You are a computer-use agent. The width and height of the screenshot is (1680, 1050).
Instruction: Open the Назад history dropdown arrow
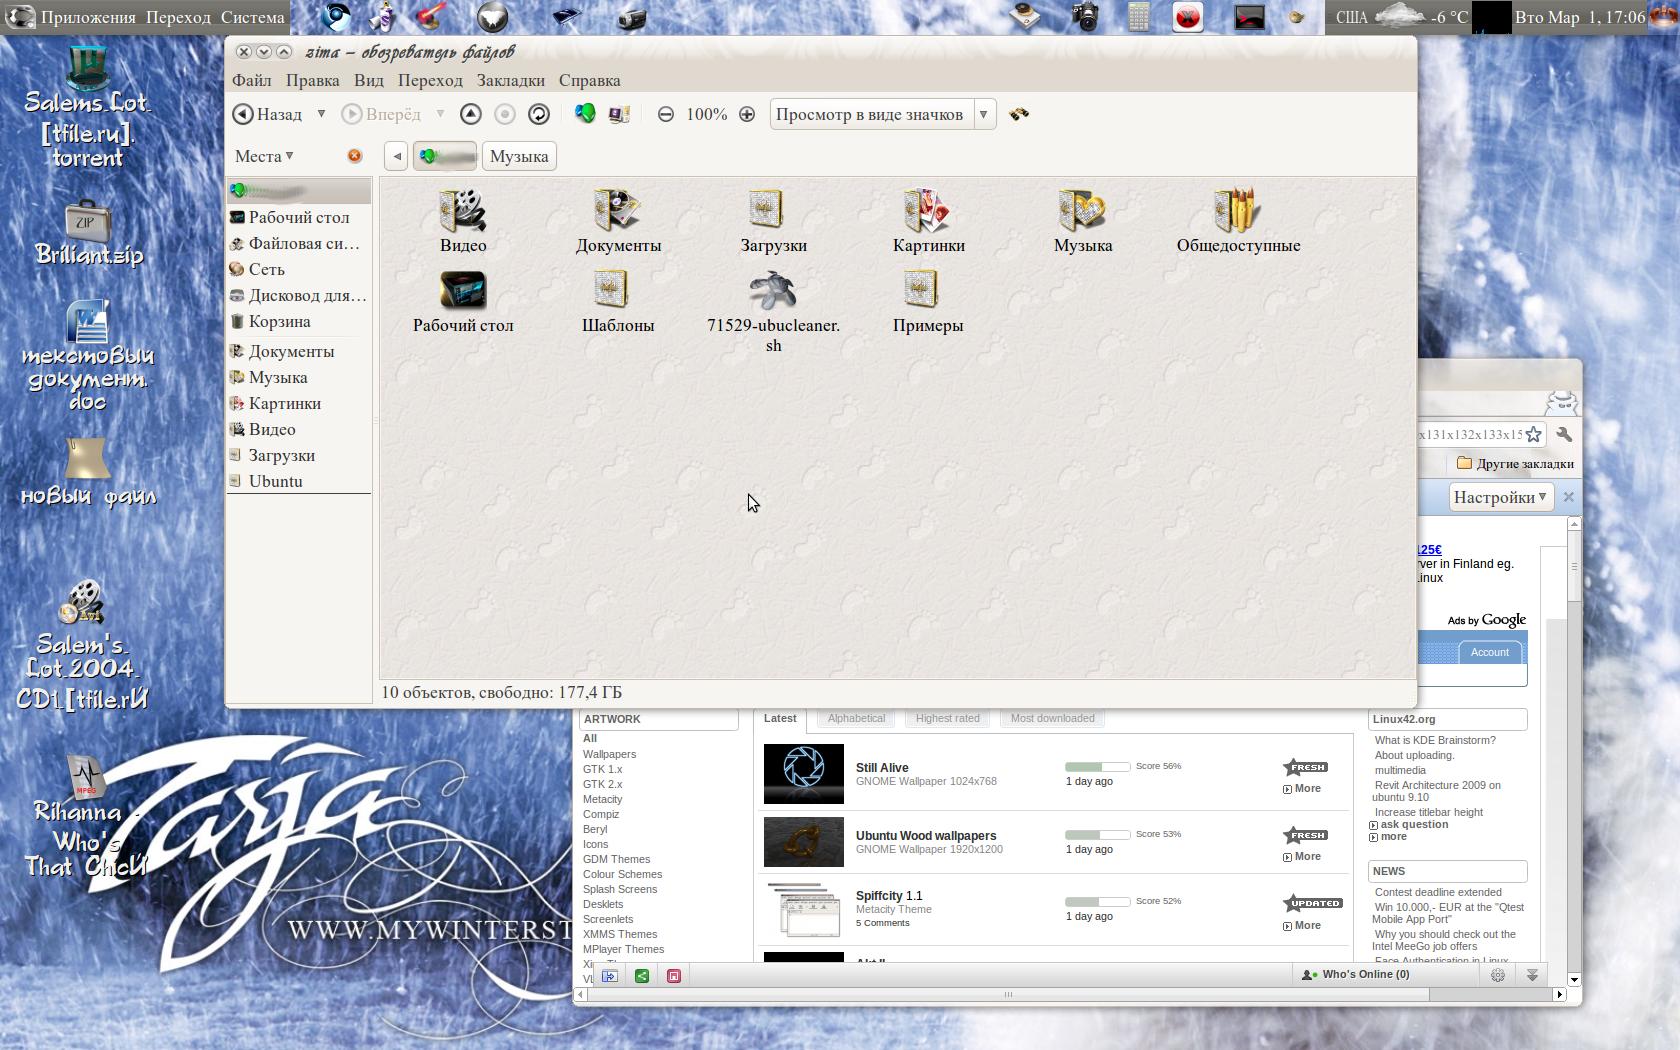tap(321, 114)
